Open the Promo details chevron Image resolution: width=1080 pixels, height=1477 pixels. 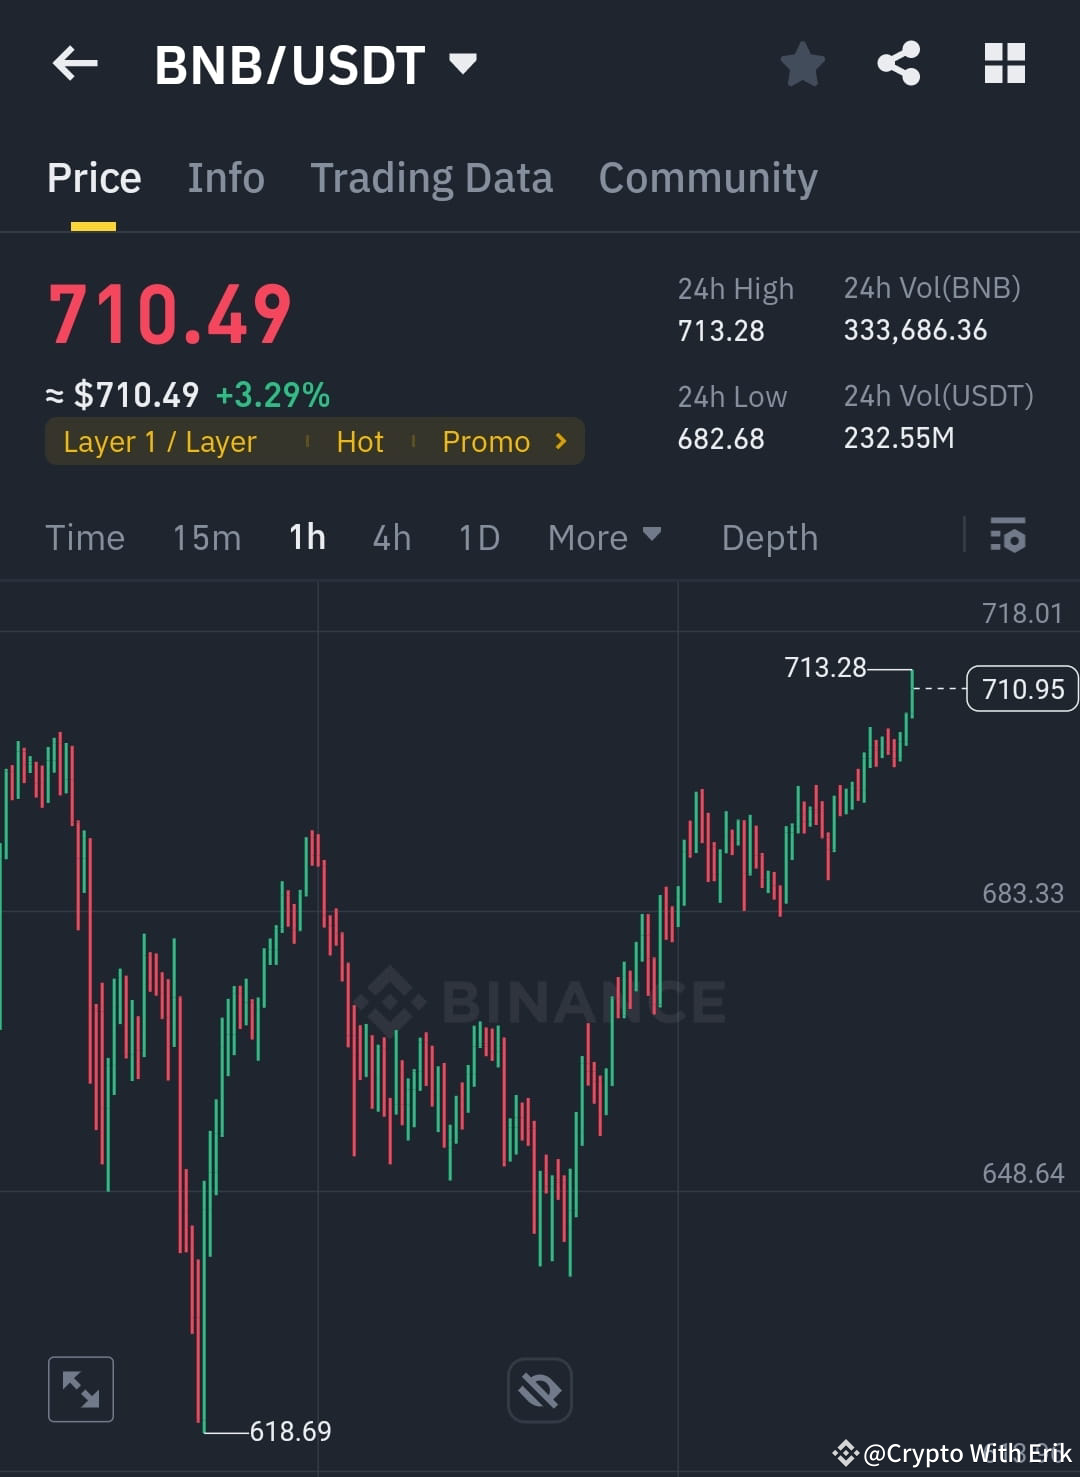click(560, 441)
